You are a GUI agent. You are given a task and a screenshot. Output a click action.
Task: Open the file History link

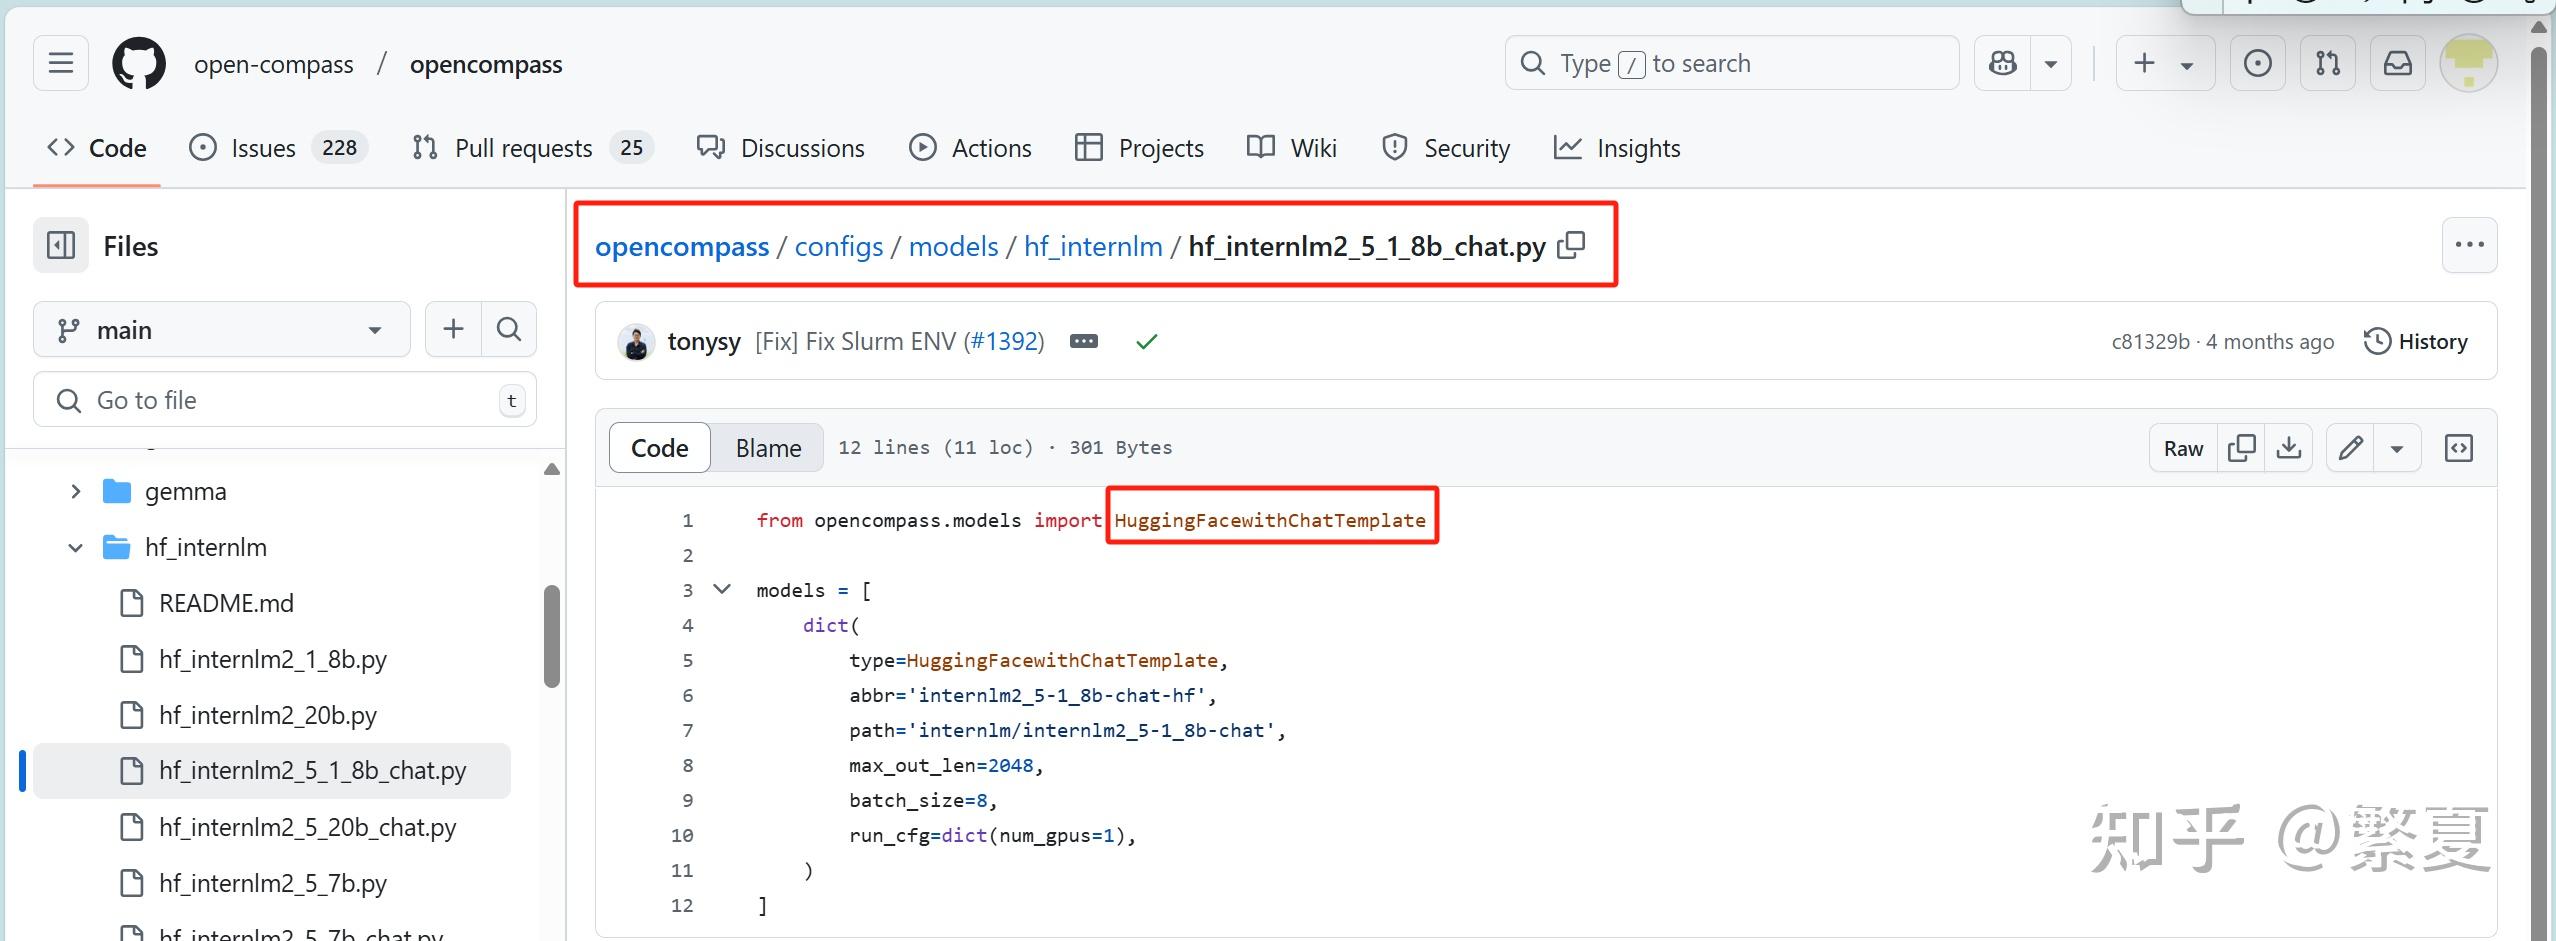pyautogui.click(x=2416, y=342)
